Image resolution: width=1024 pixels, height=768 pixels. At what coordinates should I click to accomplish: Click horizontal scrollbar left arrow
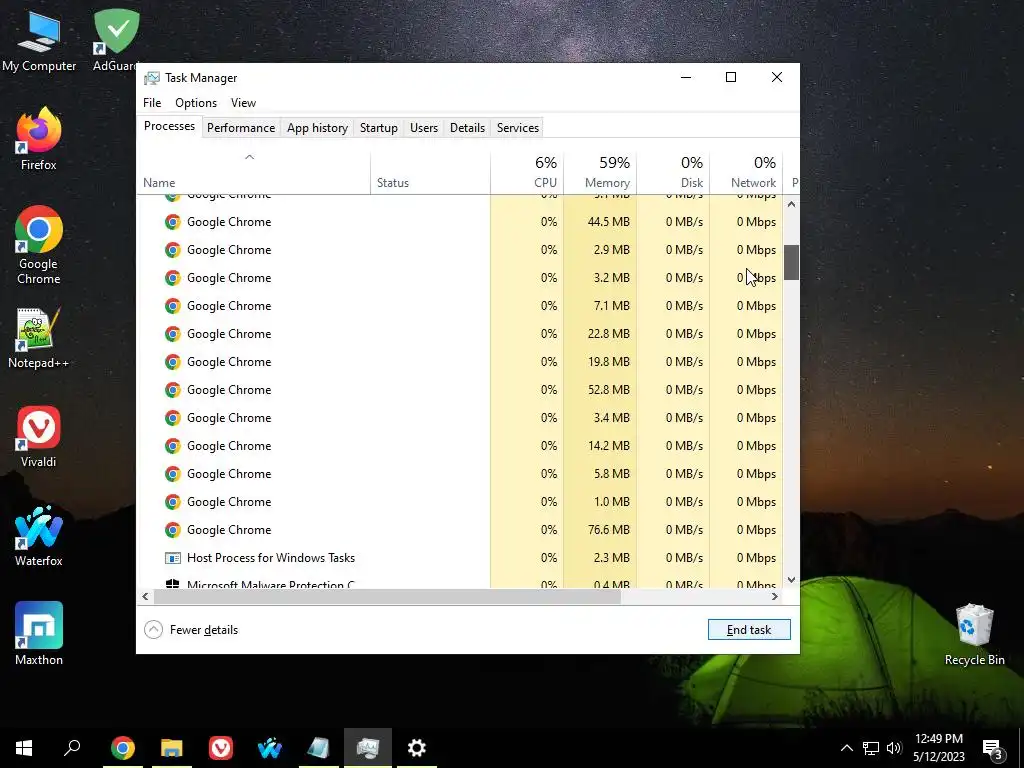145,596
